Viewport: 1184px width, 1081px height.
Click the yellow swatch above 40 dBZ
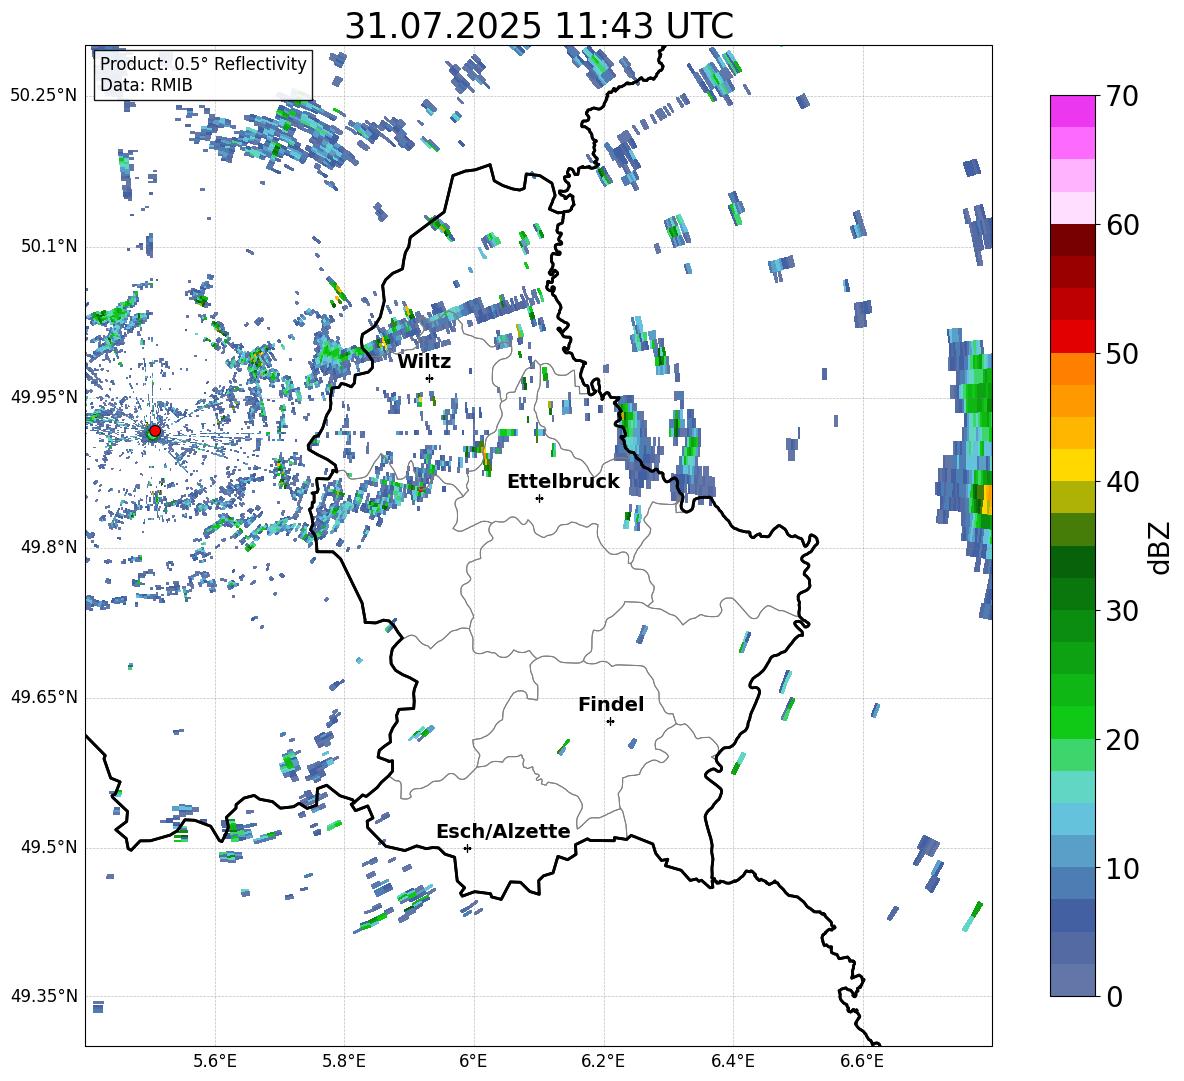pos(1072,465)
